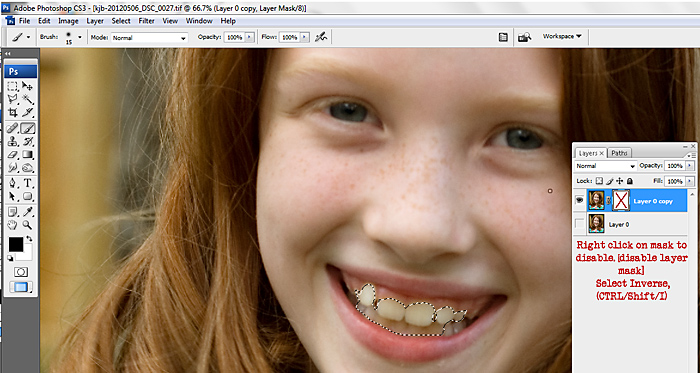Open the layer blend mode dropdown
The width and height of the screenshot is (700, 373).
[x=605, y=166]
